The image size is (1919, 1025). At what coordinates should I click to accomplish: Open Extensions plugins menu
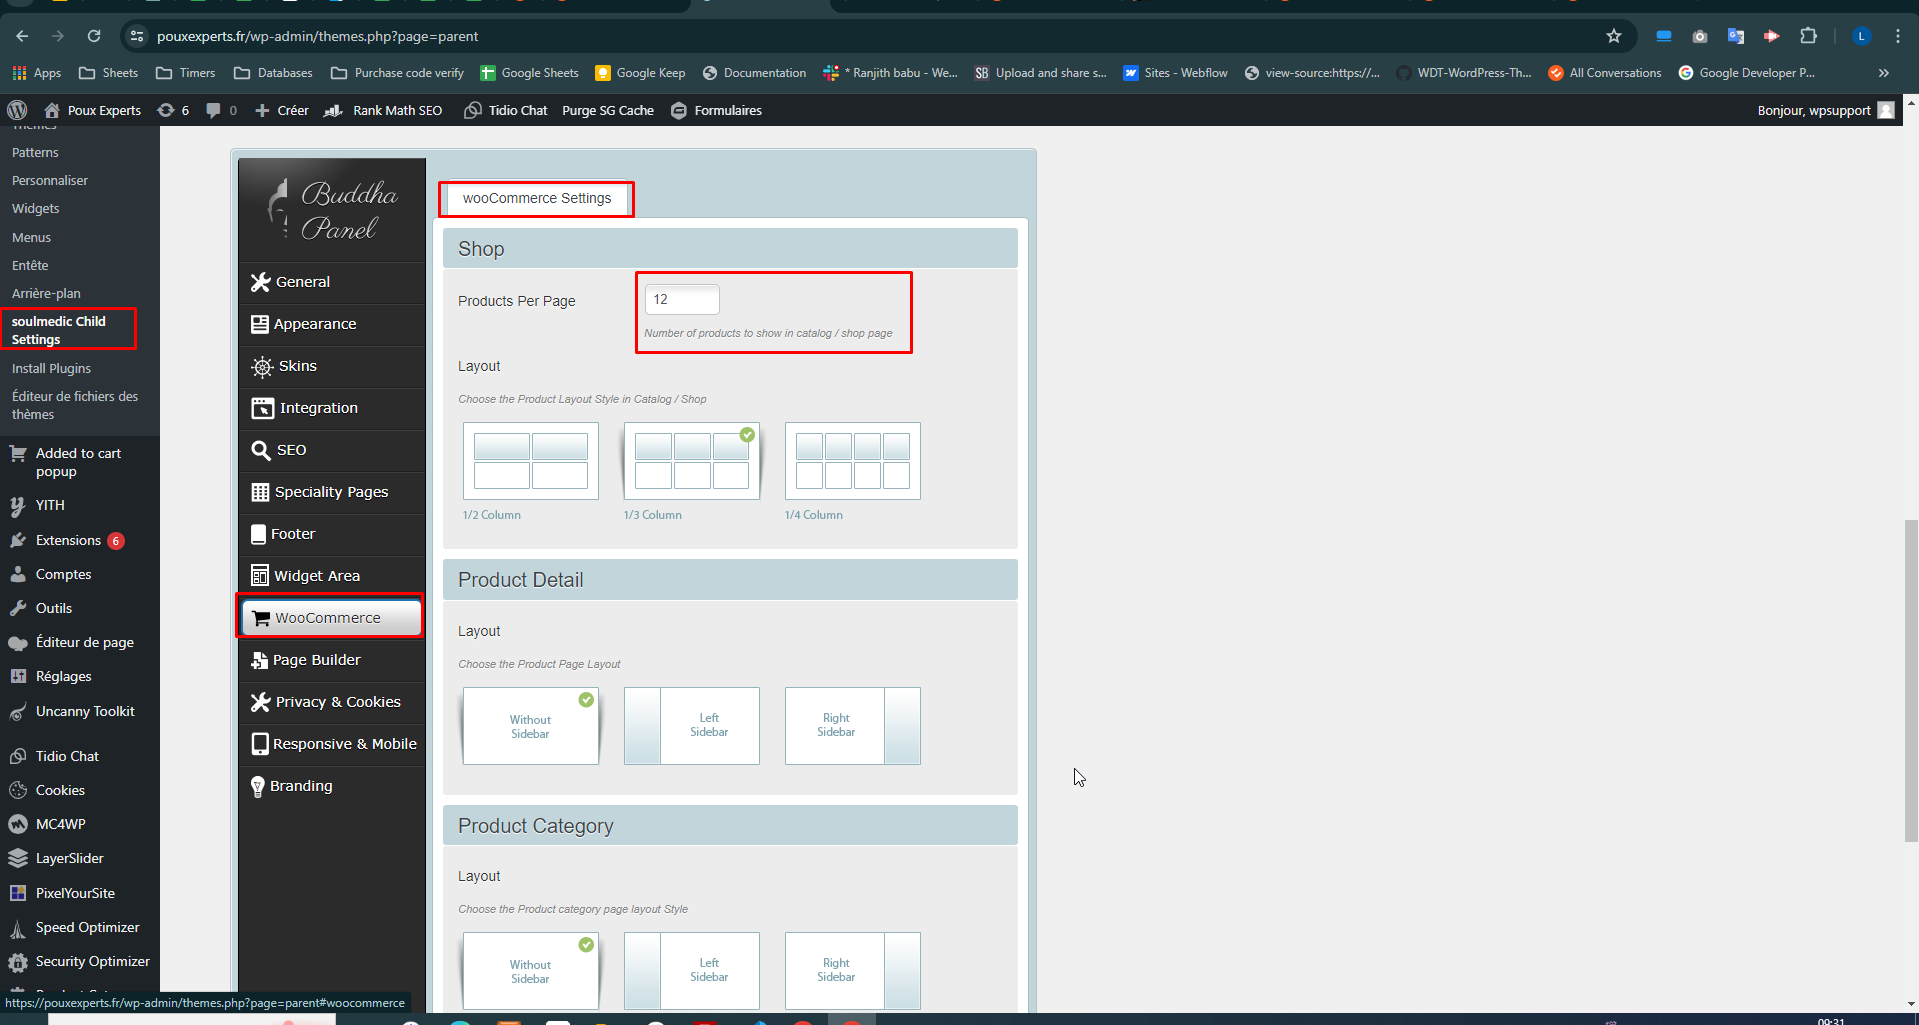coord(68,540)
